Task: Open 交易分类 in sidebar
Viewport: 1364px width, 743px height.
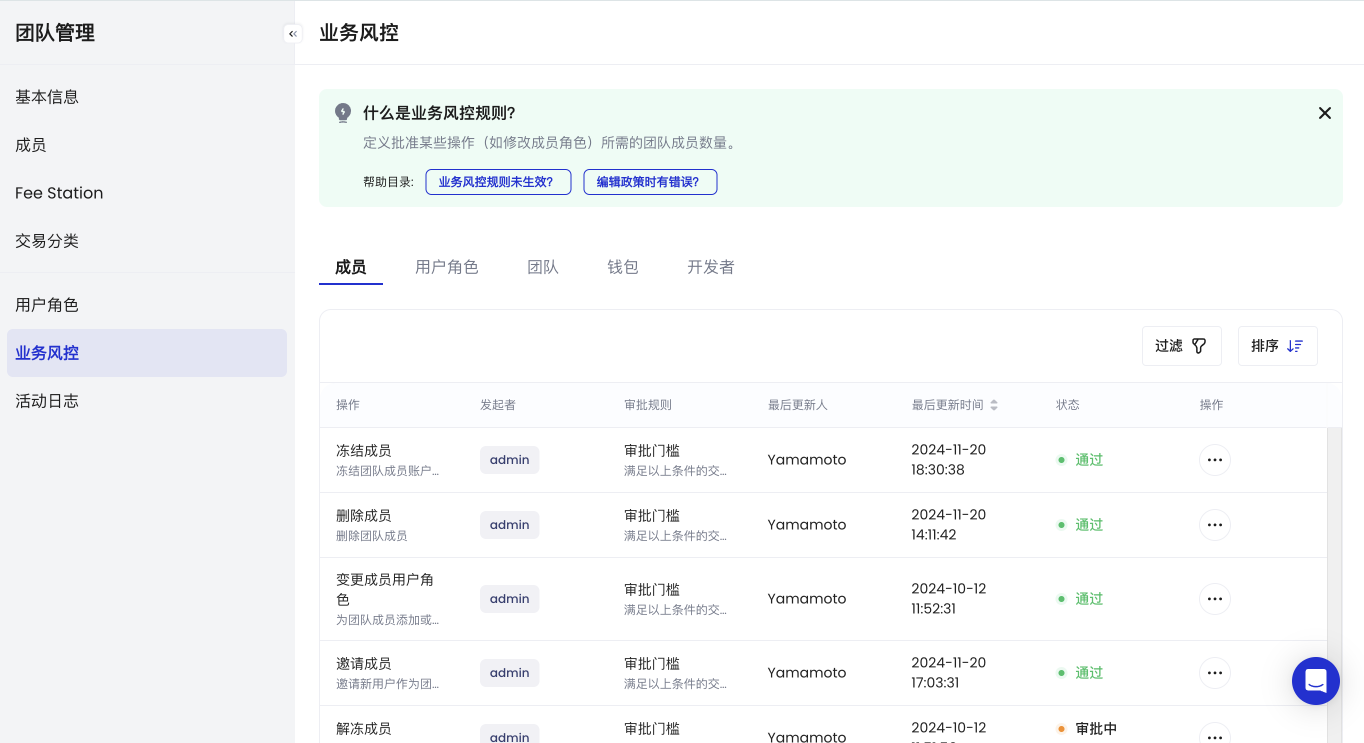Action: coord(147,241)
